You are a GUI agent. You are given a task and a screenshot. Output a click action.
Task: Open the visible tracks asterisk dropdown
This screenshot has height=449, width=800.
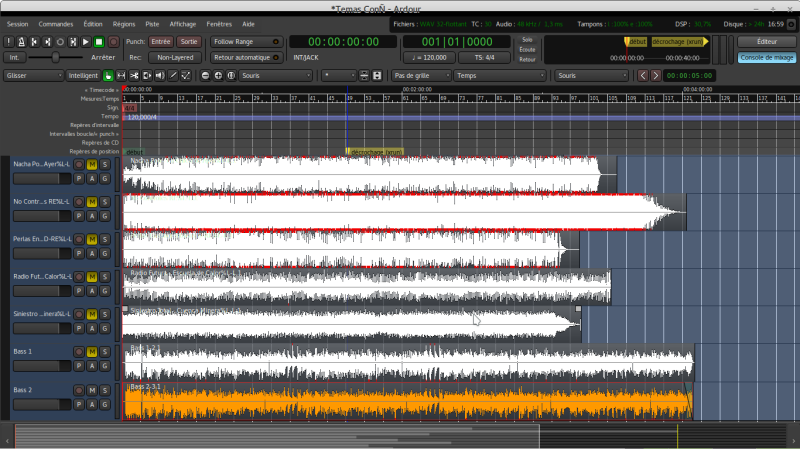coord(339,76)
